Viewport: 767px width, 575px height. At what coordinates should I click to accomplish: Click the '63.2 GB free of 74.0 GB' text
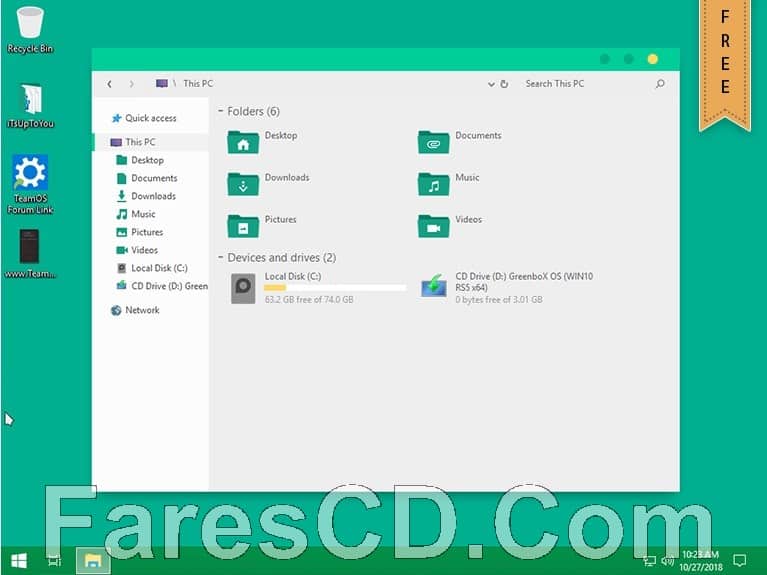point(309,299)
